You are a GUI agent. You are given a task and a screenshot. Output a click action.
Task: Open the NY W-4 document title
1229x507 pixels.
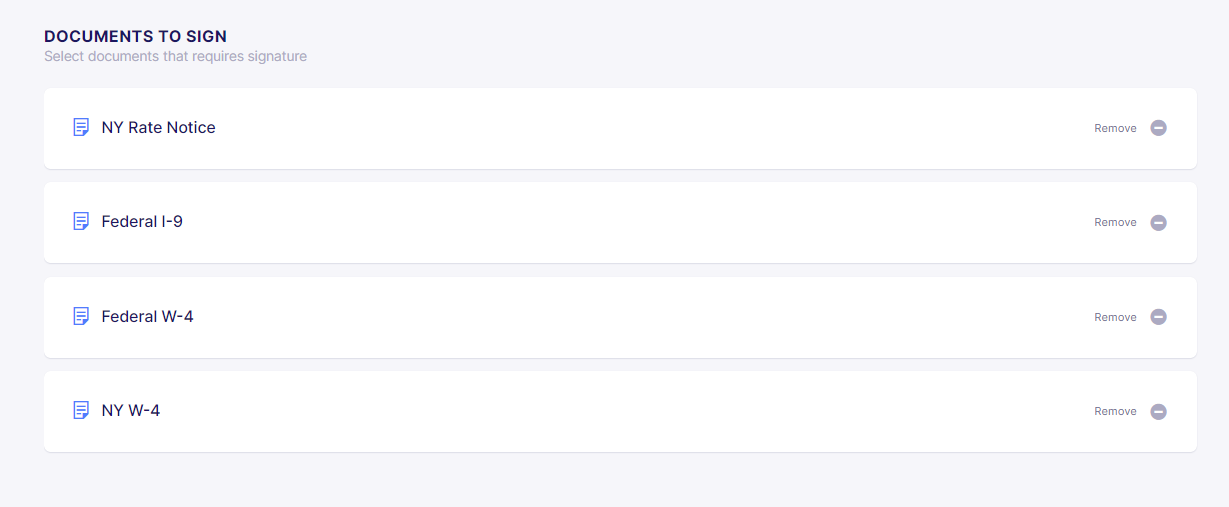click(130, 411)
